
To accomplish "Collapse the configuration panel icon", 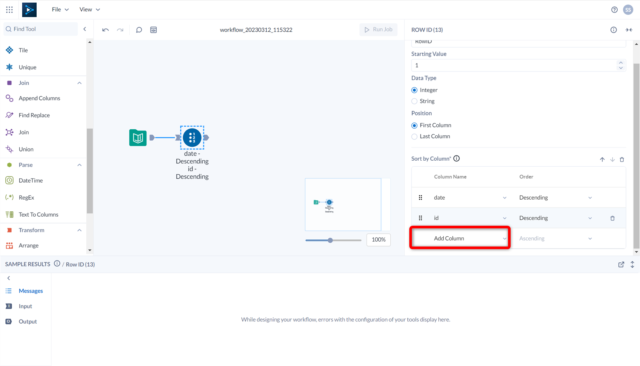I will 629,30.
